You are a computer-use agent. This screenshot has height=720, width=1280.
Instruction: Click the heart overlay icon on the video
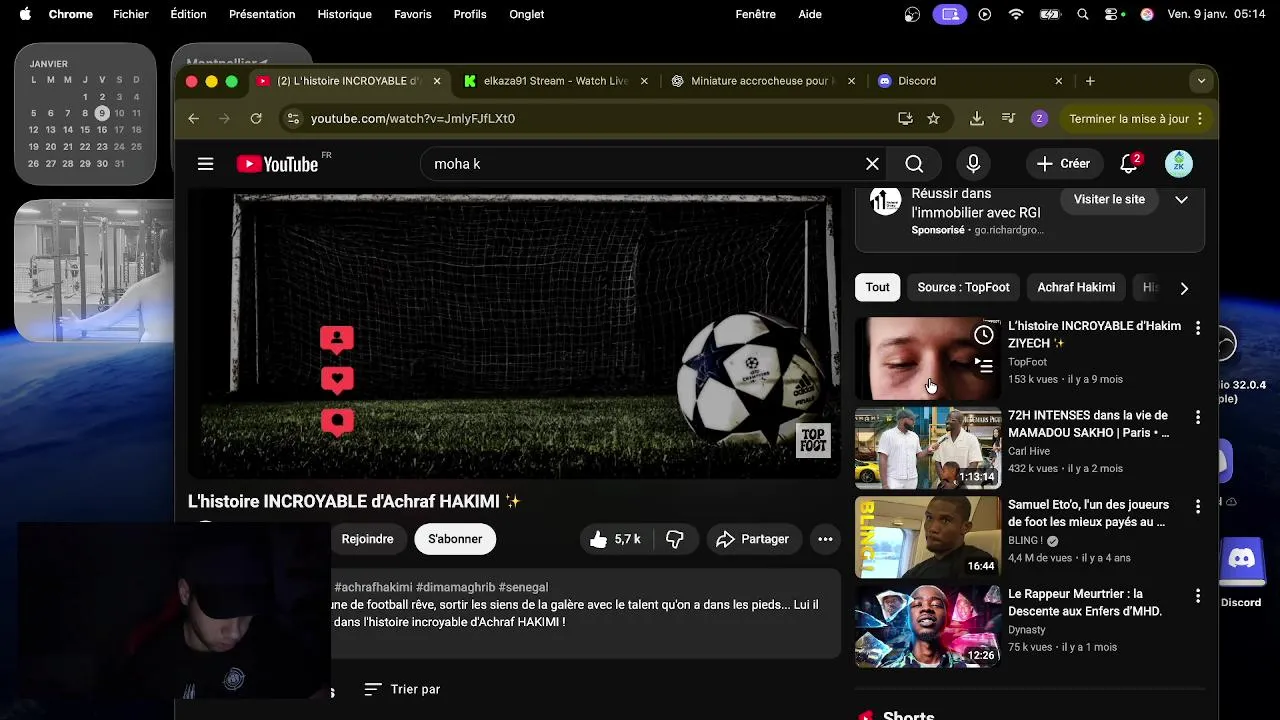pos(337,380)
